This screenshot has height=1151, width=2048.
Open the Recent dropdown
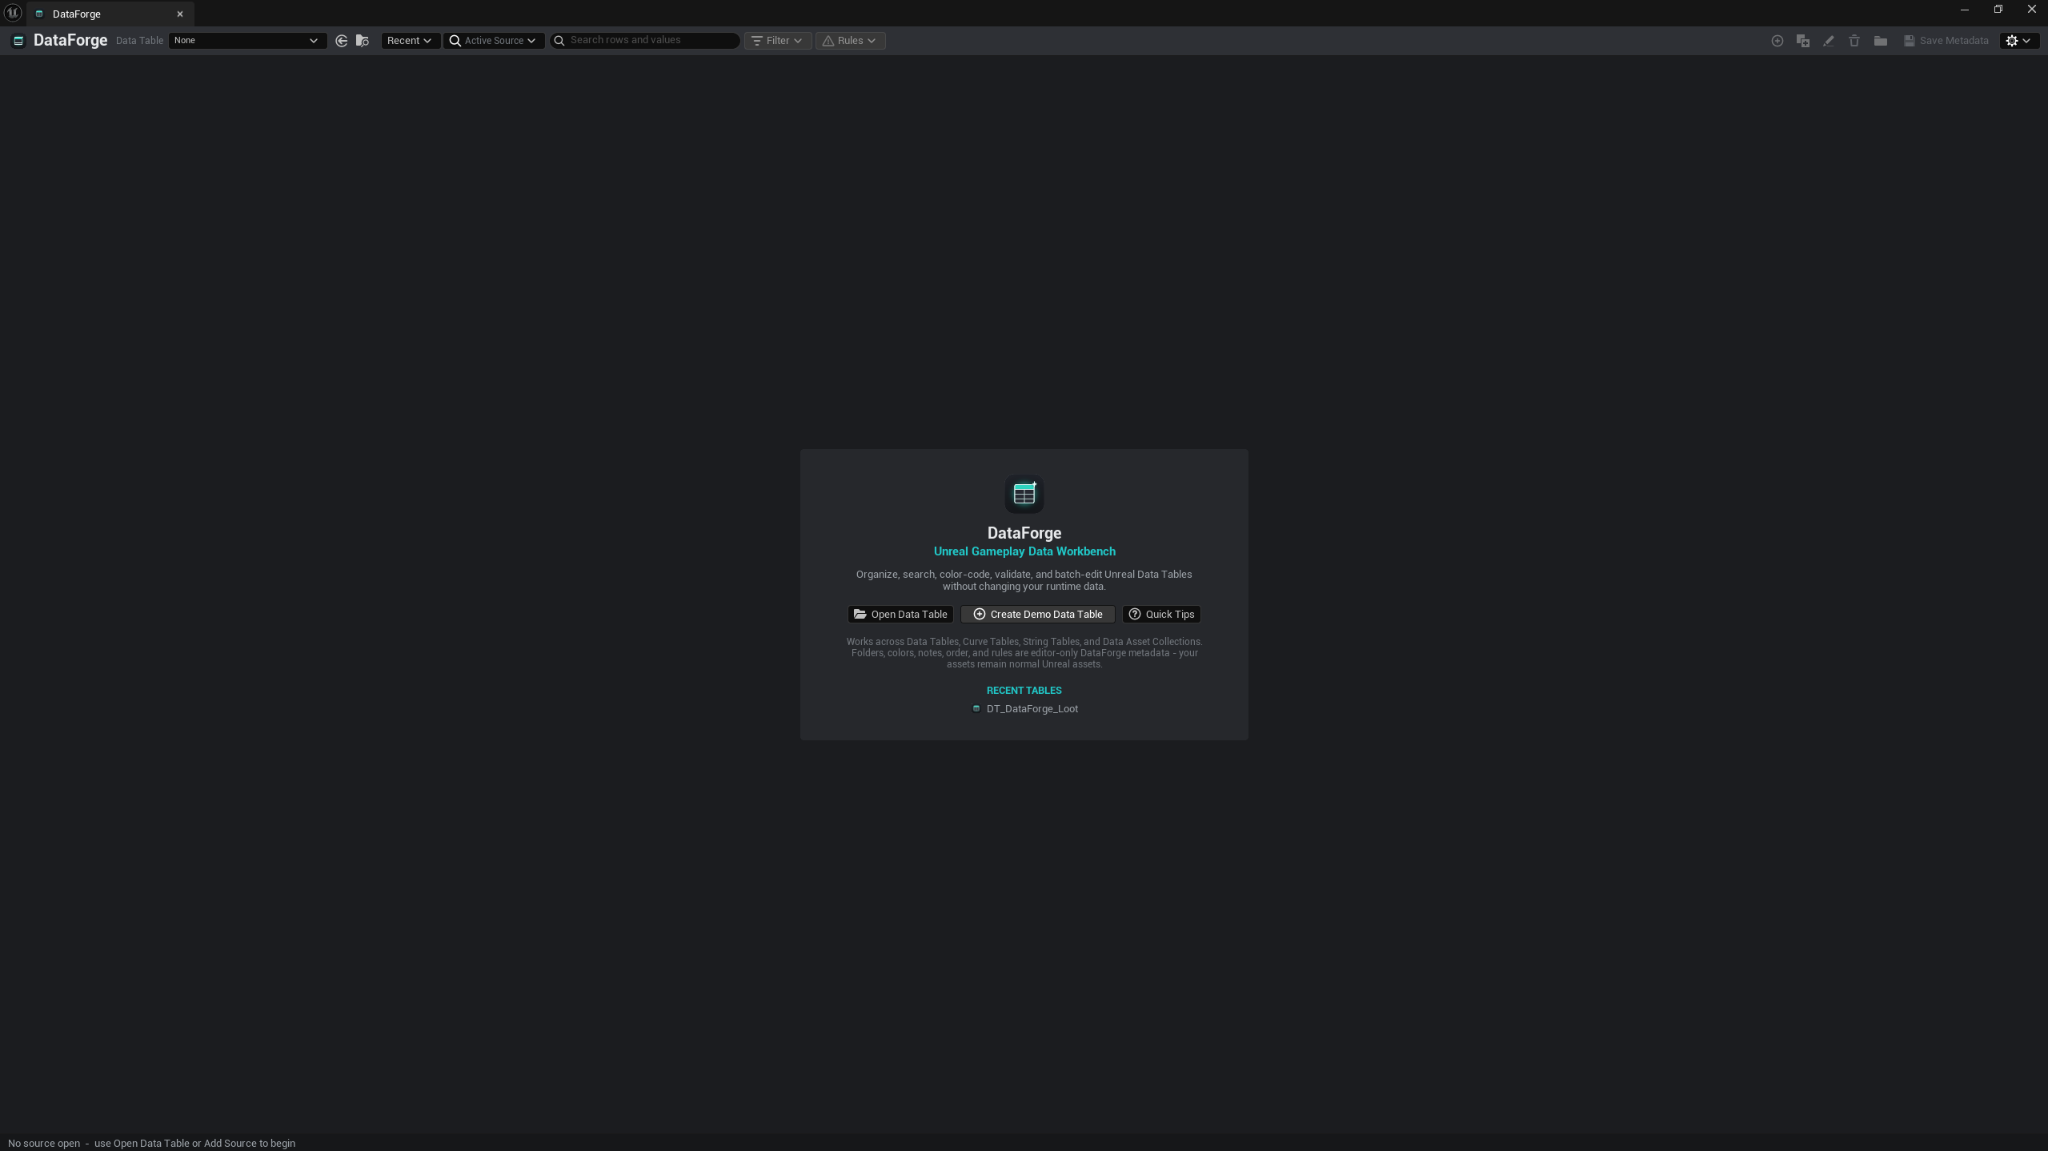click(409, 41)
